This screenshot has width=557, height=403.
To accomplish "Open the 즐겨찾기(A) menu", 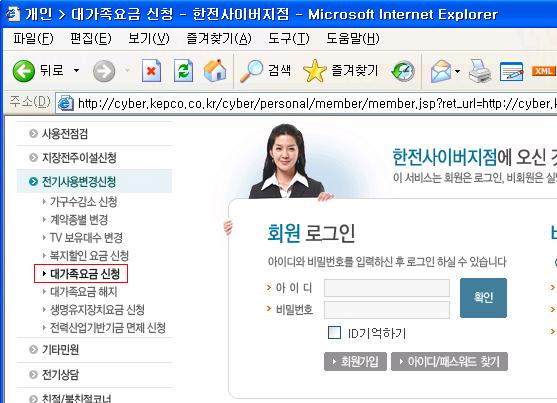I will [219, 38].
